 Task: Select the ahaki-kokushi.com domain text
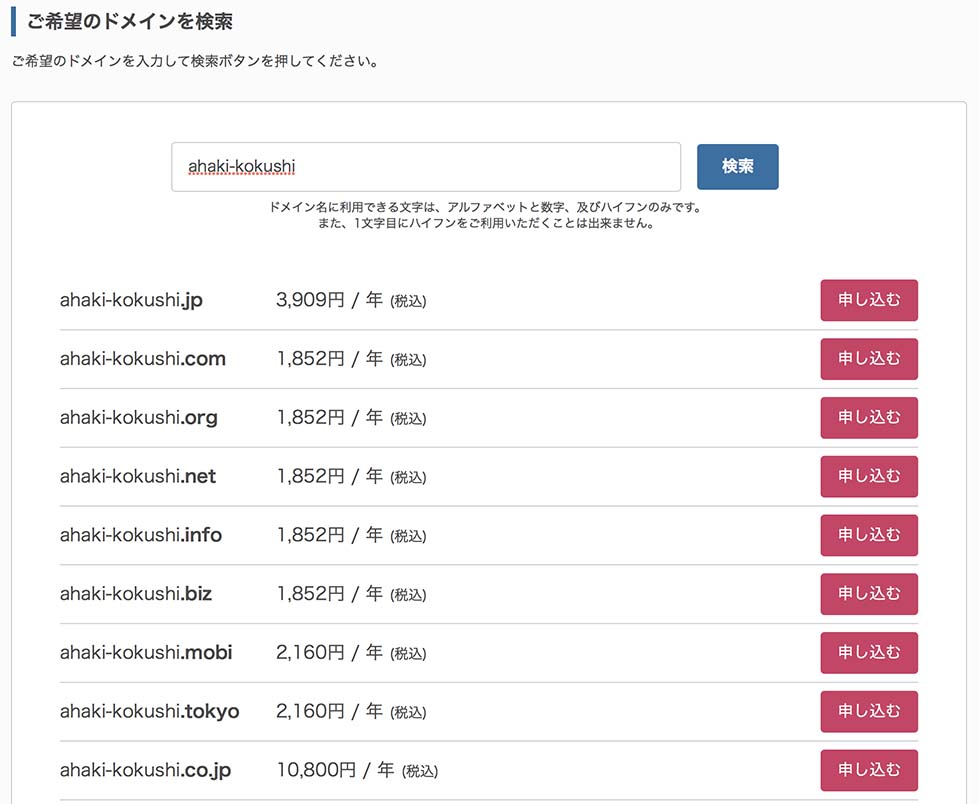(x=143, y=359)
